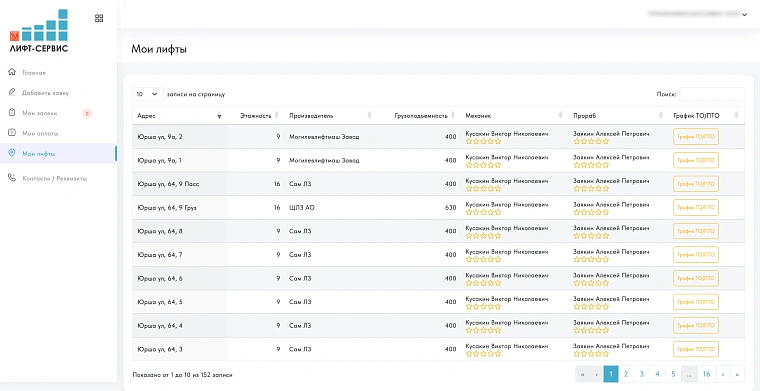Sort the table by the Адрес column arrow
The image size is (760, 391).
tap(219, 116)
